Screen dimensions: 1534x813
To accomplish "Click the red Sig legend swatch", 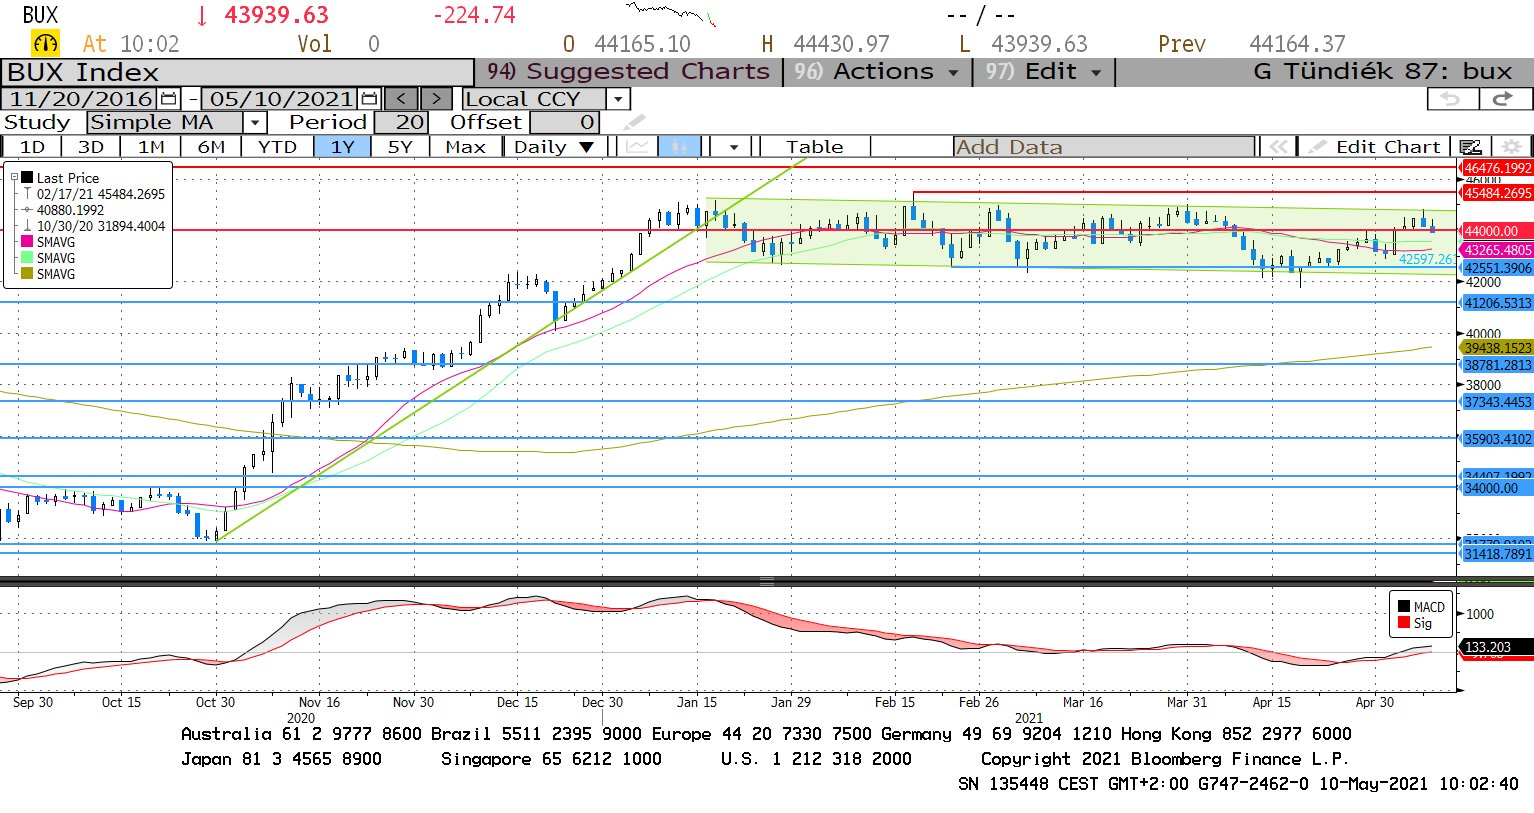I will pos(1404,623).
